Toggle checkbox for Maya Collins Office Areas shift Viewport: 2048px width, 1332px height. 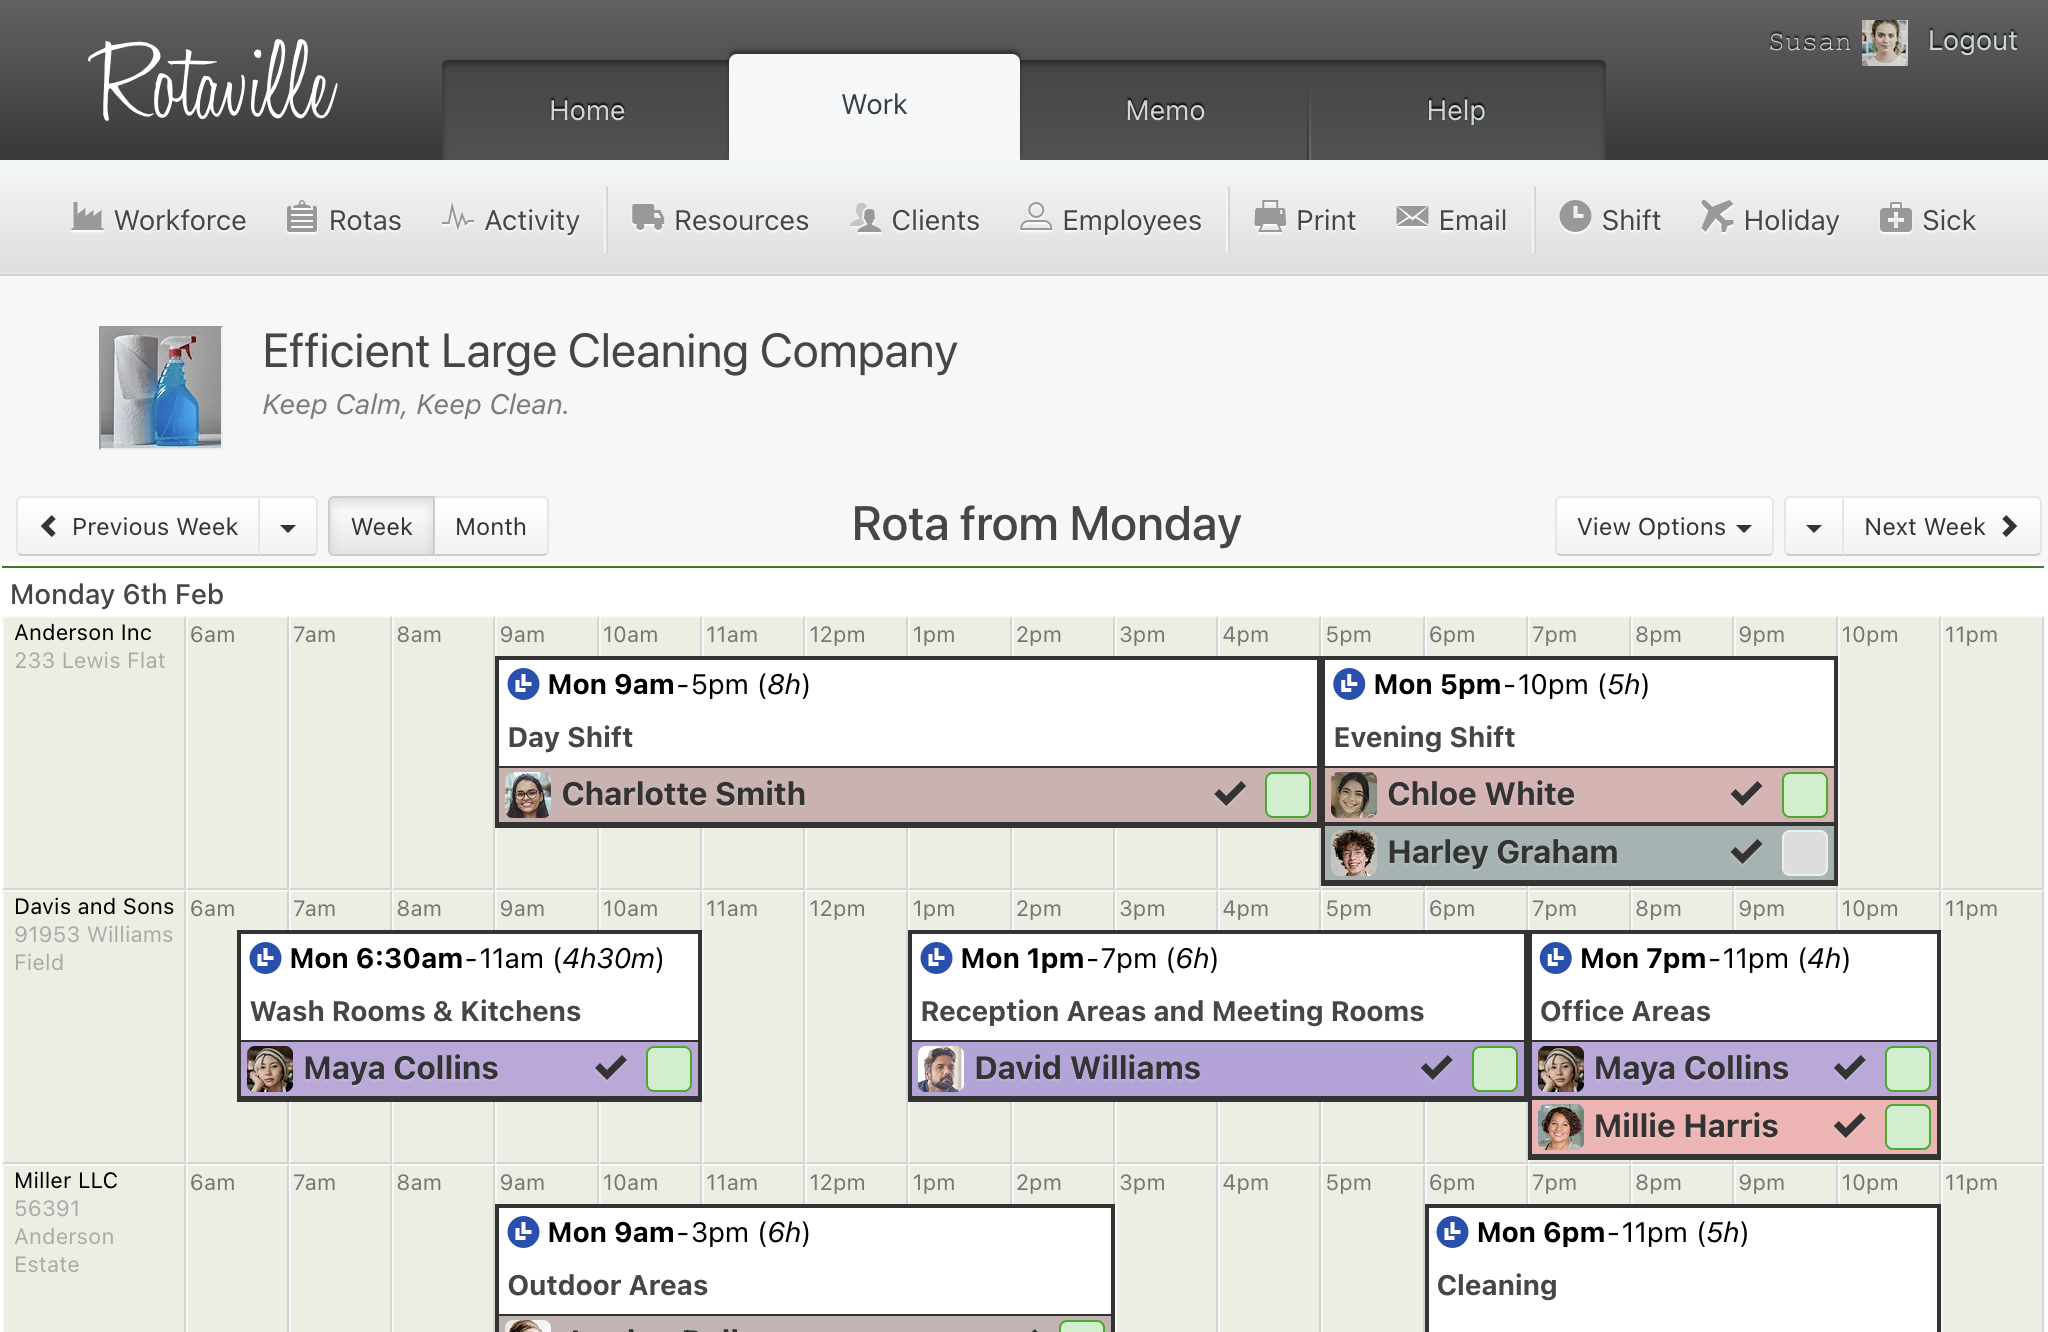click(1908, 1069)
